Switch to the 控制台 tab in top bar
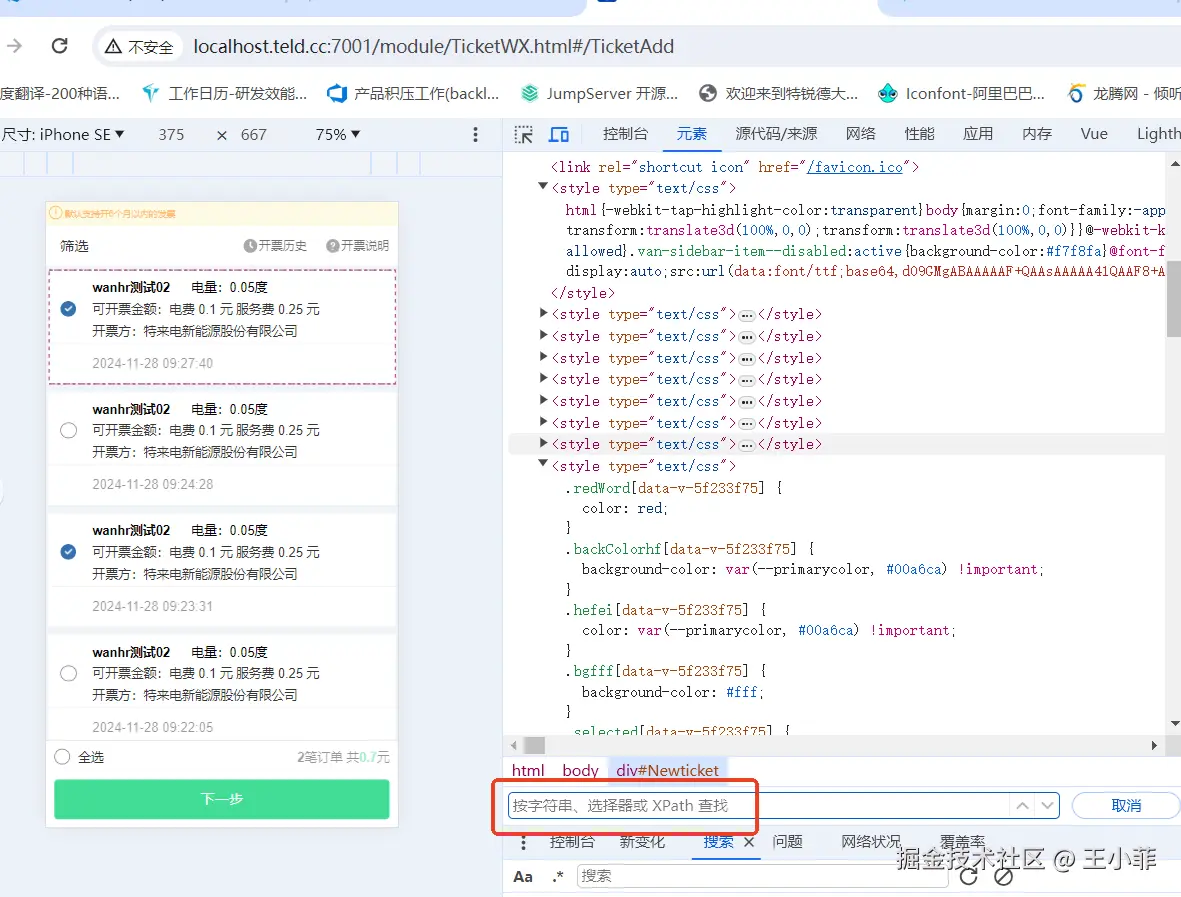Image resolution: width=1181 pixels, height=897 pixels. pyautogui.click(x=625, y=134)
